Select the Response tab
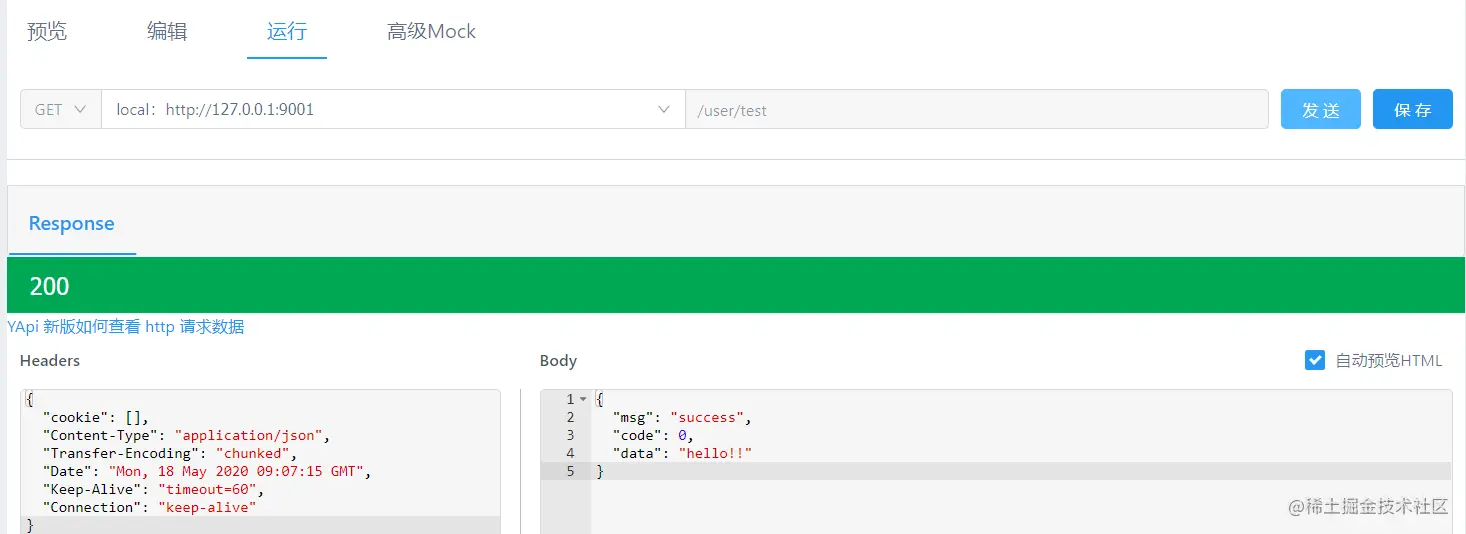 72,223
